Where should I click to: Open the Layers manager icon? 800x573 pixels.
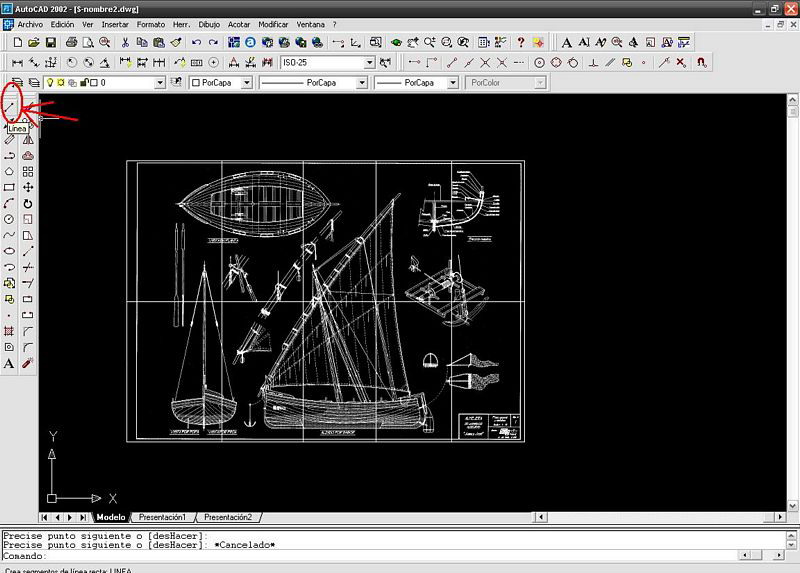point(34,83)
